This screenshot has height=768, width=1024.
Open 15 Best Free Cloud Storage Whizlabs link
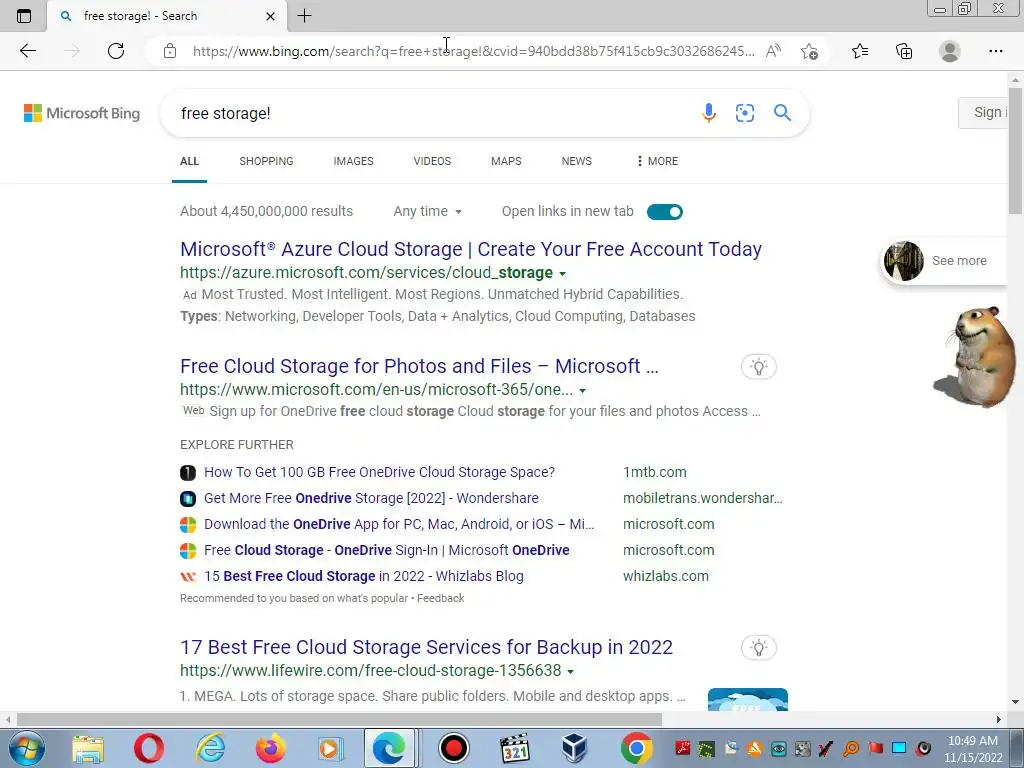pyautogui.click(x=364, y=576)
